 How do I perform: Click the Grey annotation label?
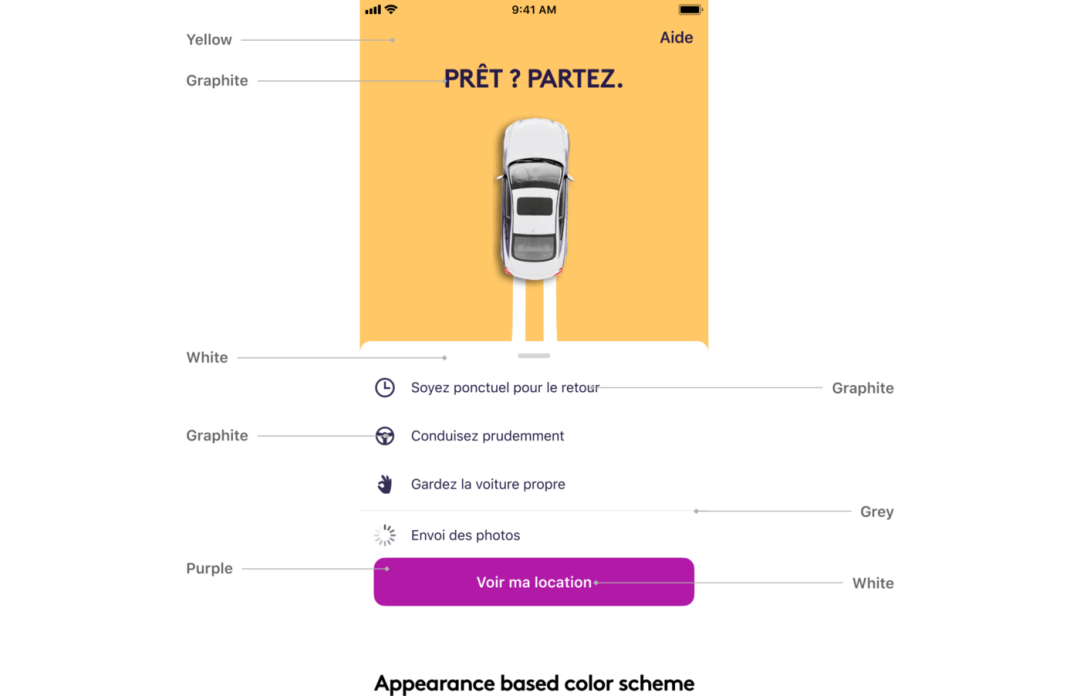click(x=876, y=512)
